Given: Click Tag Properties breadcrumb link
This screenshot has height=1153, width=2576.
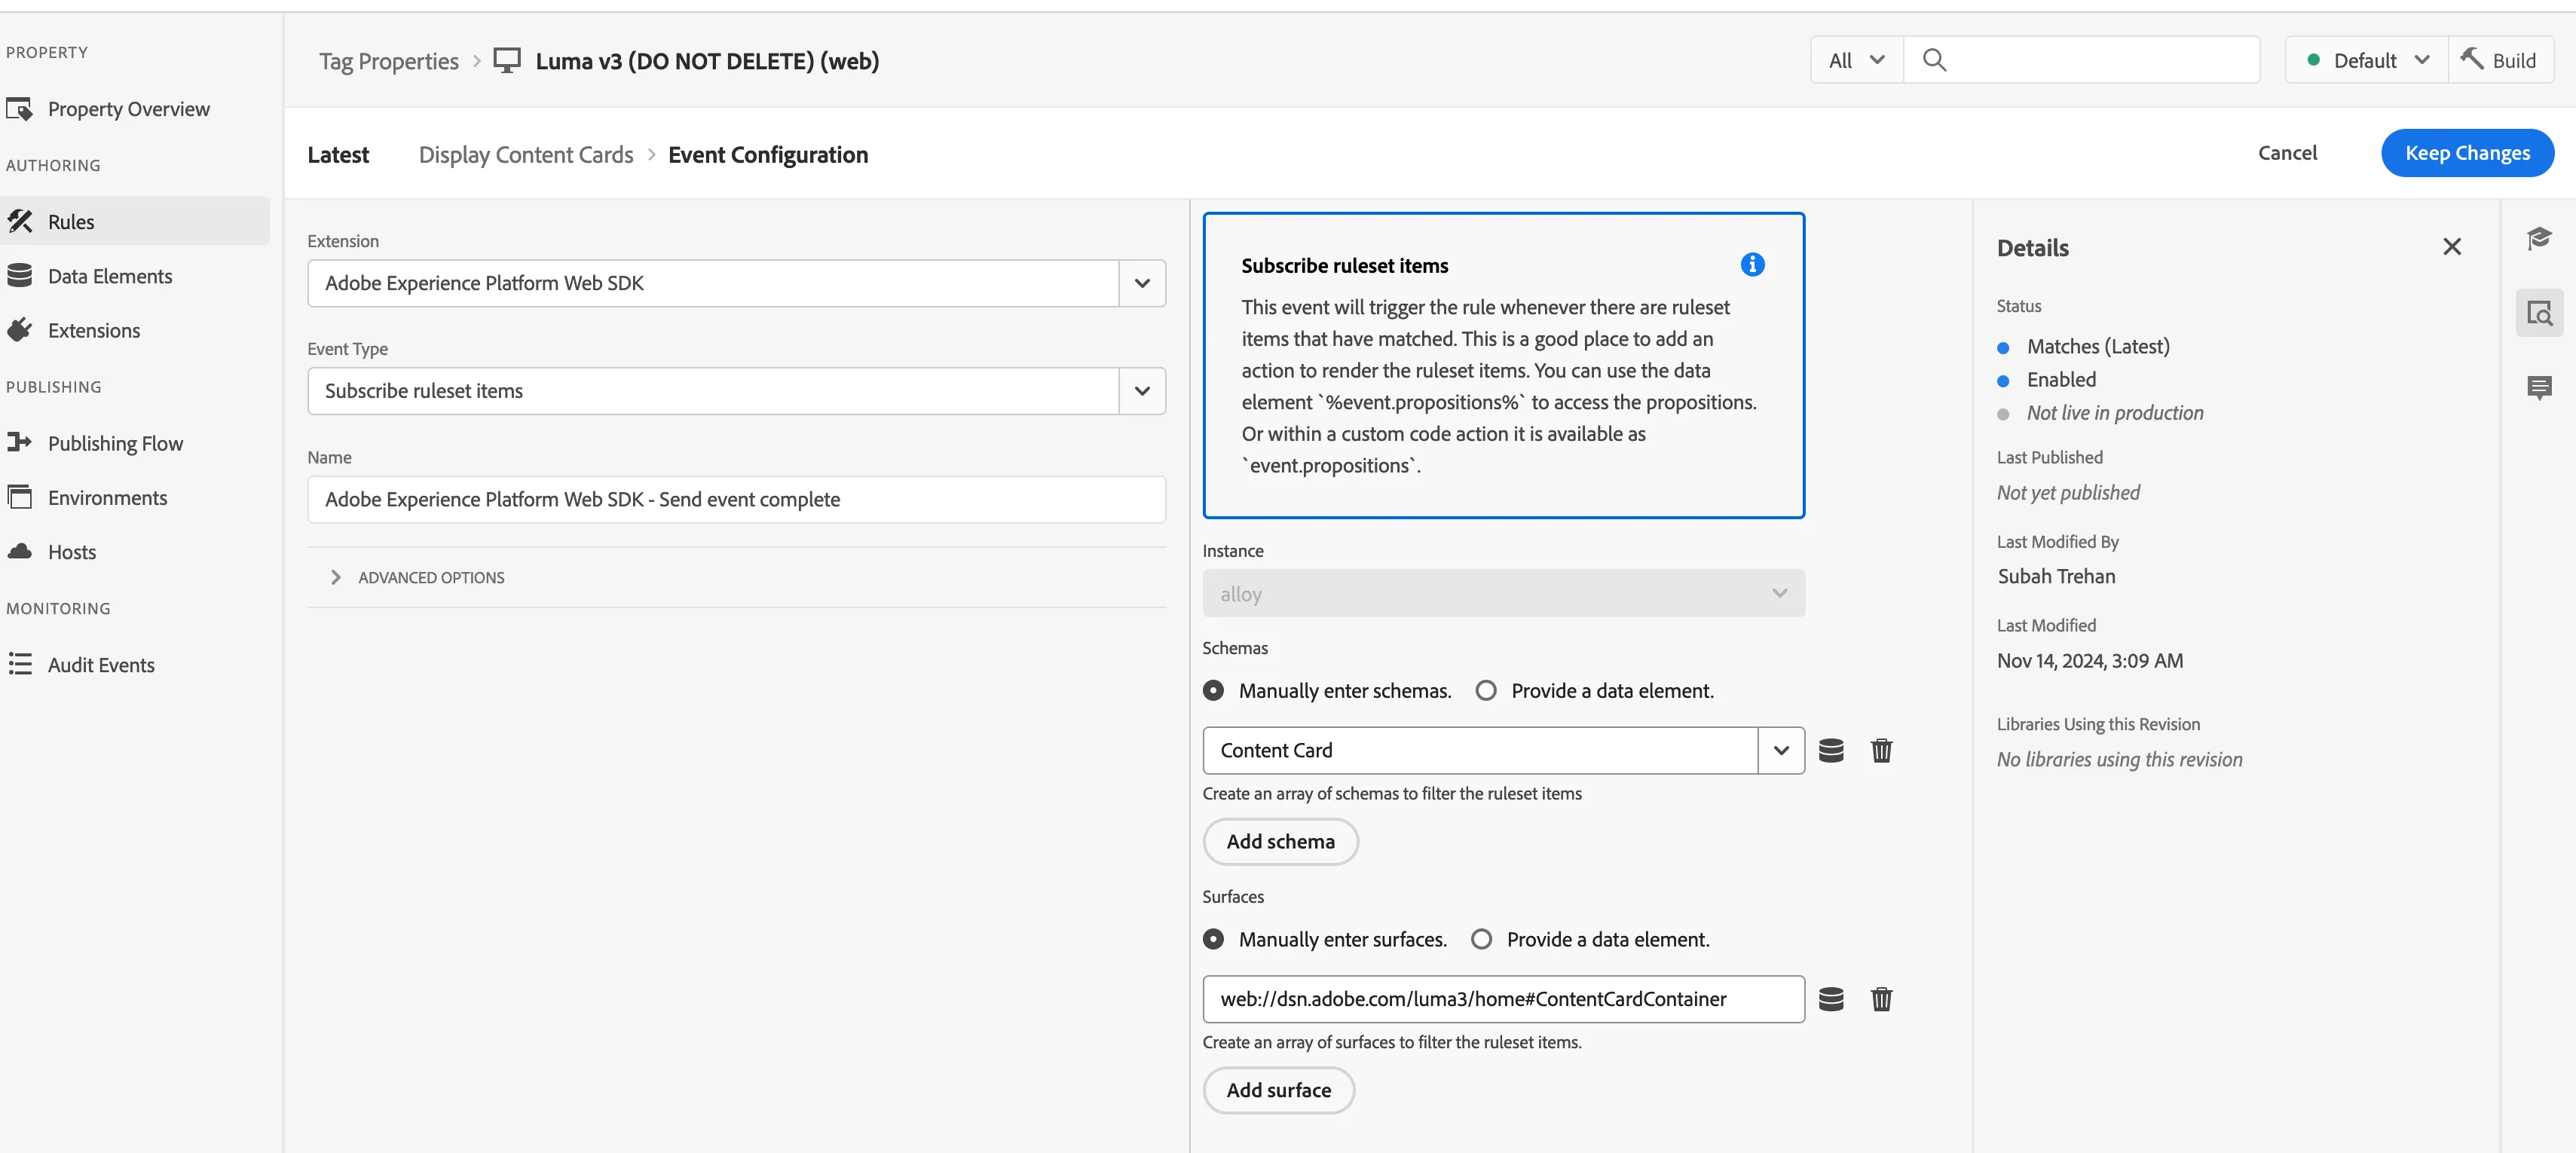Looking at the screenshot, I should tap(388, 61).
